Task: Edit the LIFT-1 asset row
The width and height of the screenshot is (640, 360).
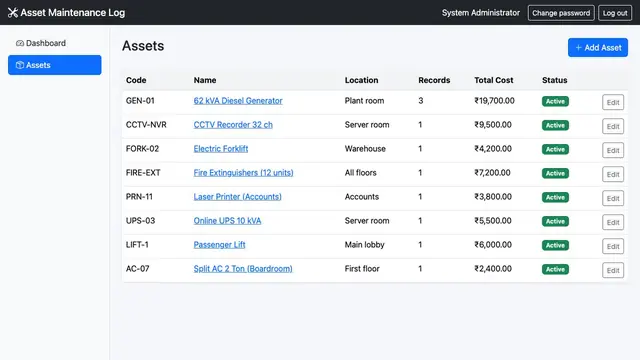Action: [613, 247]
